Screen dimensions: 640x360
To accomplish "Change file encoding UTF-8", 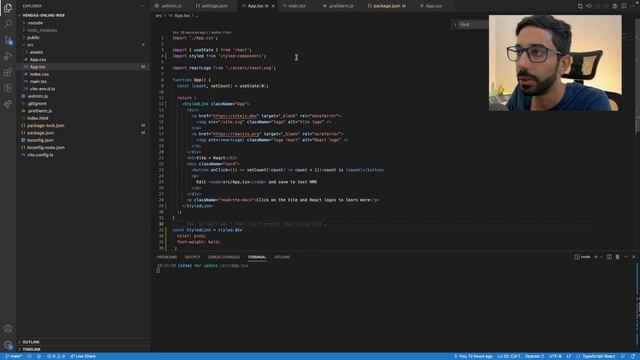I will pos(555,356).
